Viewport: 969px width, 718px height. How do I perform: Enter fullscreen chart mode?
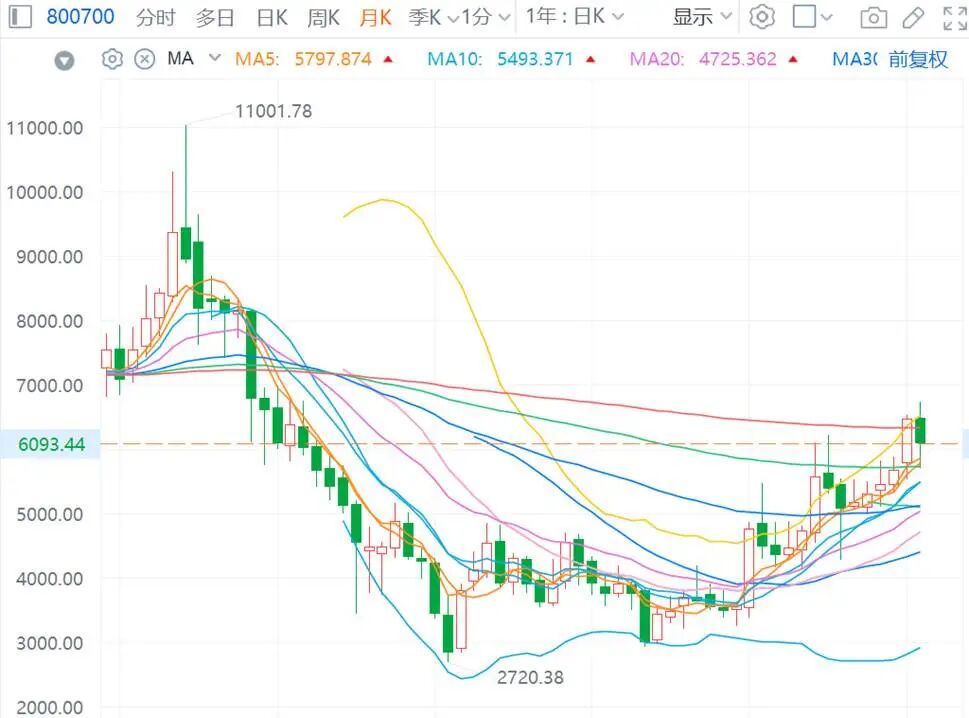955,18
